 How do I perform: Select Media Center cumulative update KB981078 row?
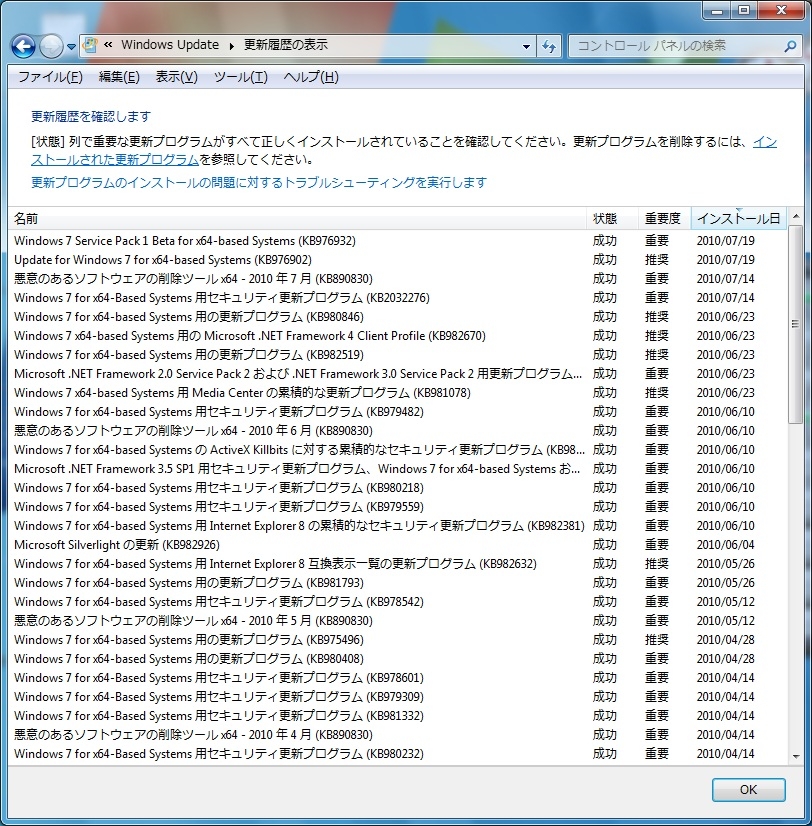(398, 392)
